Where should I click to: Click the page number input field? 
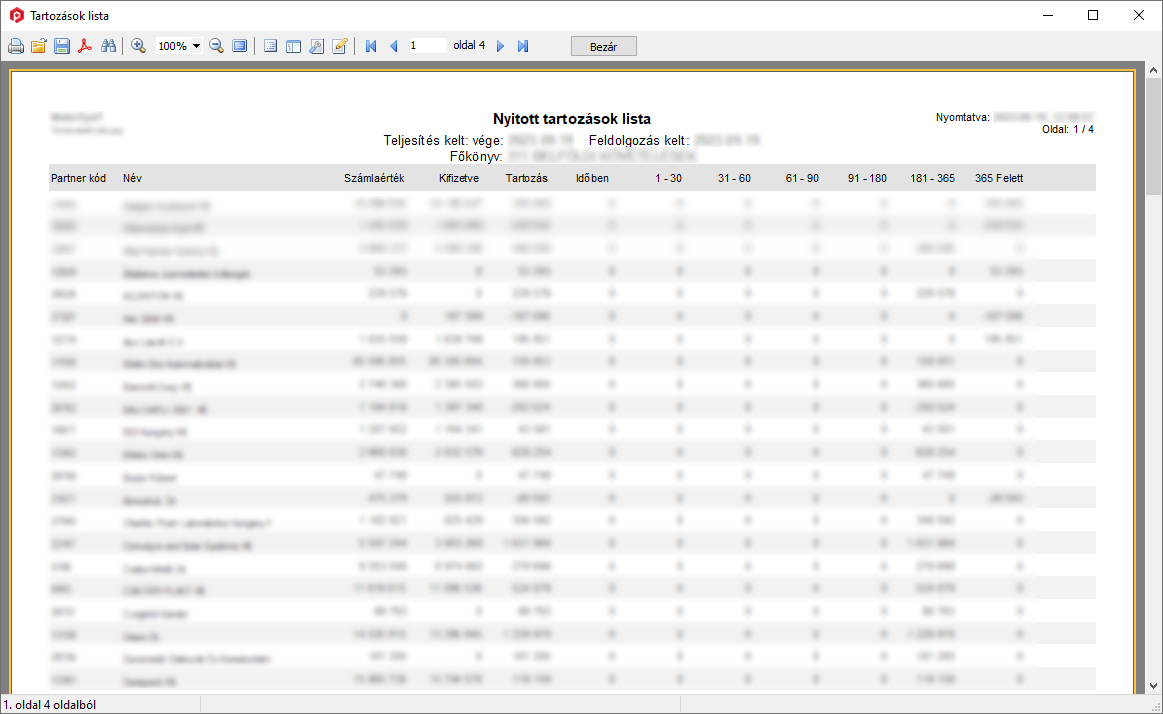click(427, 46)
